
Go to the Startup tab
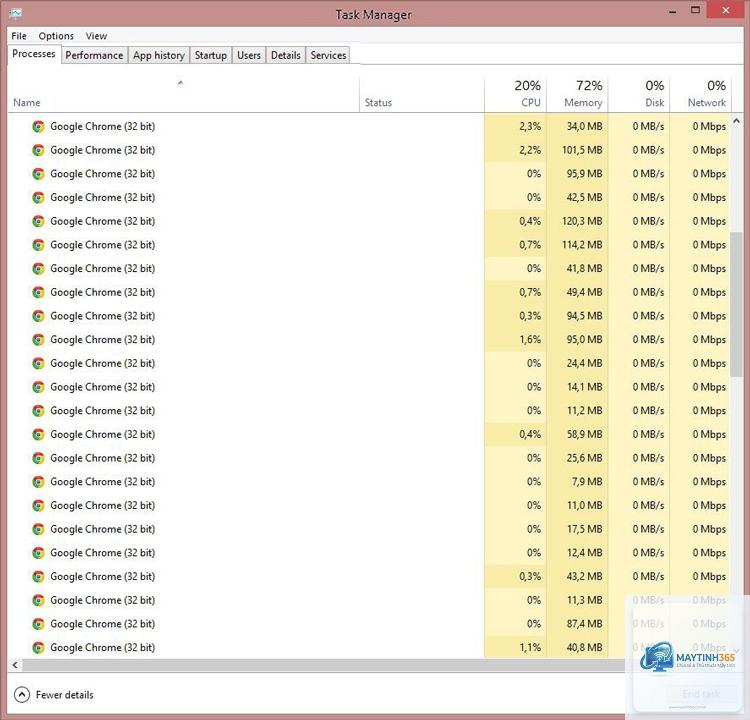point(210,55)
